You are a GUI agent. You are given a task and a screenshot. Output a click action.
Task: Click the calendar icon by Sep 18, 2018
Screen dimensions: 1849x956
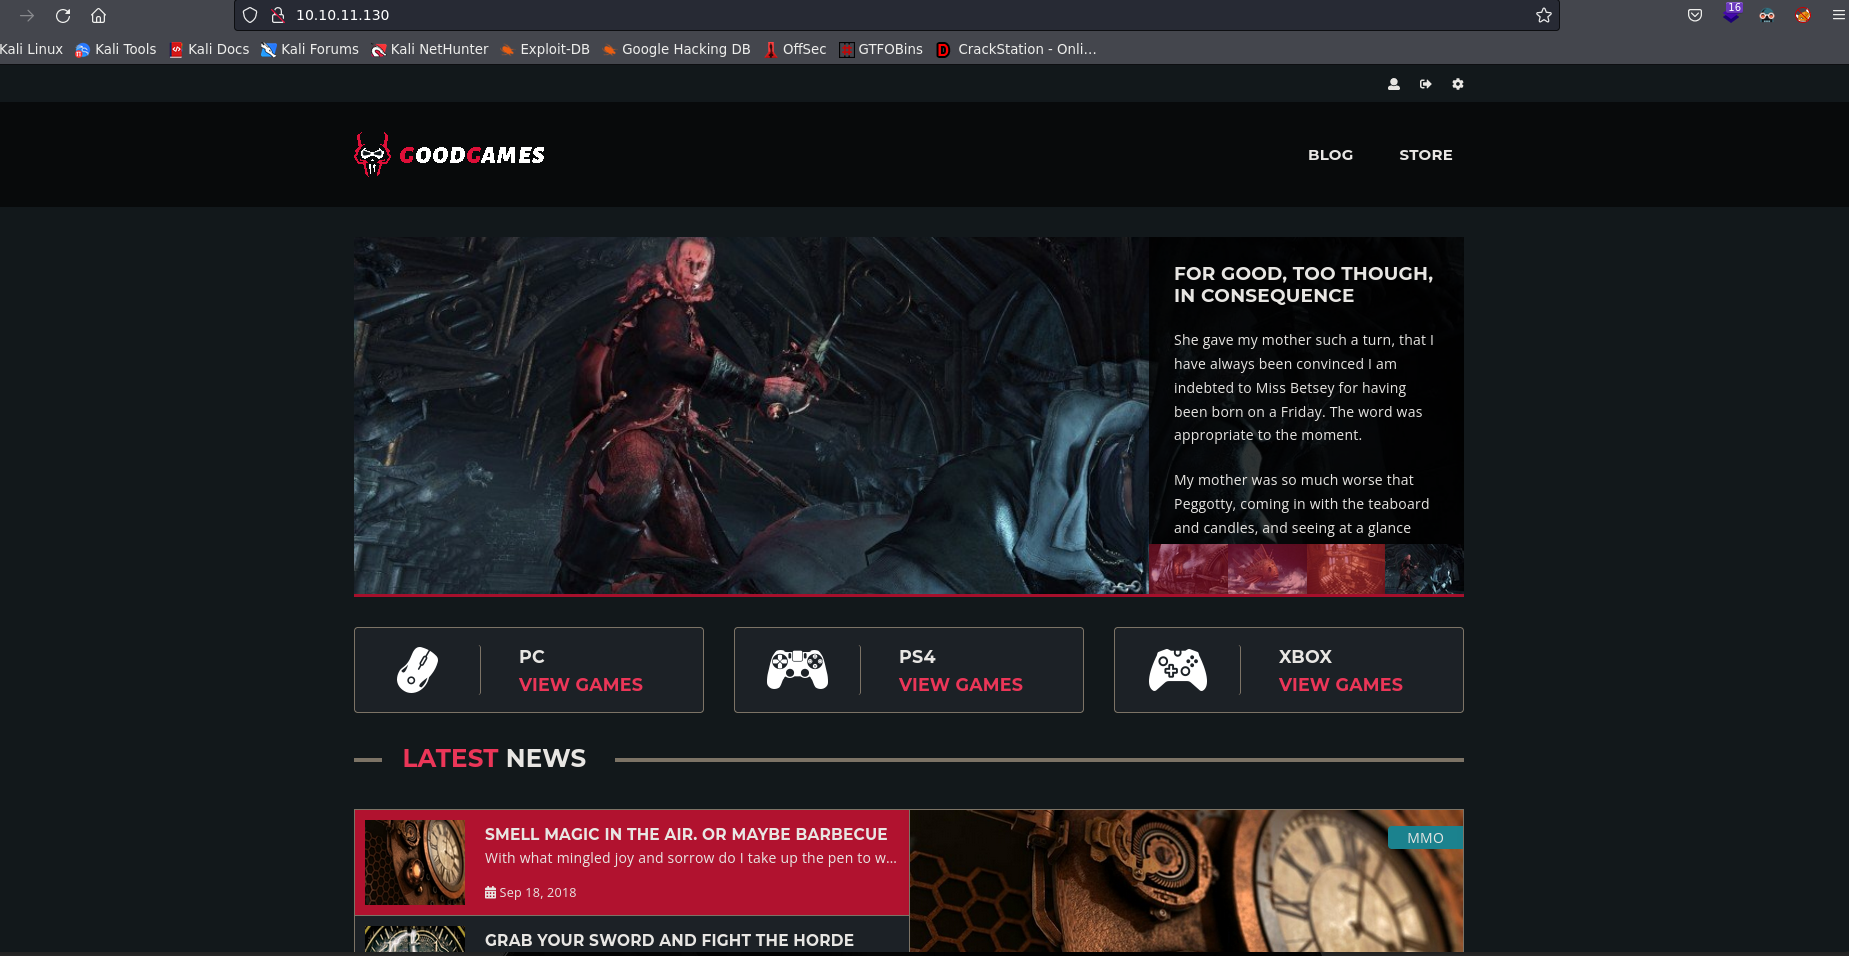[x=490, y=892]
